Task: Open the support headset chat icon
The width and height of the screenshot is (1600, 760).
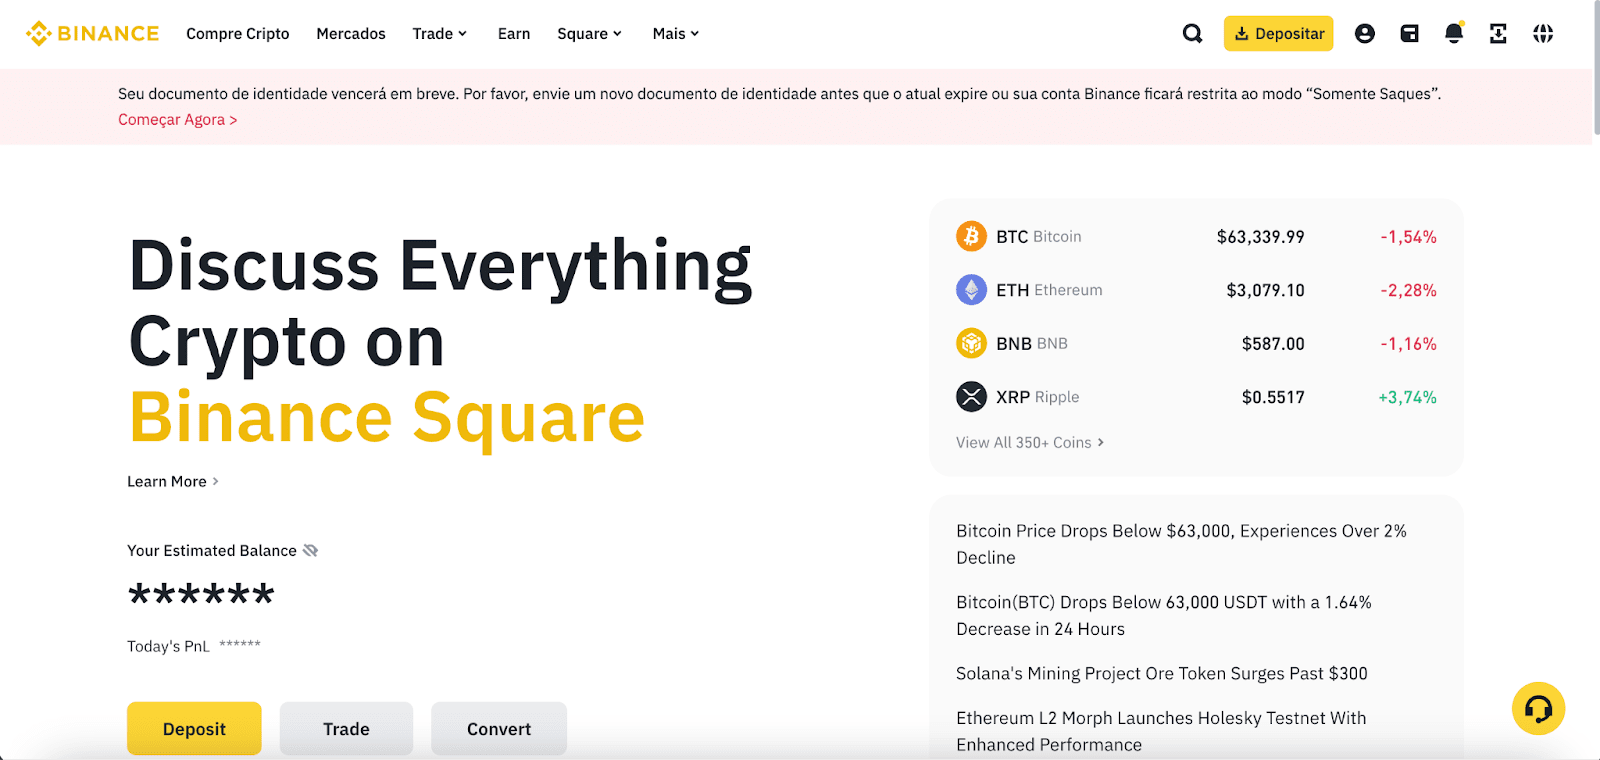Action: 1538,708
